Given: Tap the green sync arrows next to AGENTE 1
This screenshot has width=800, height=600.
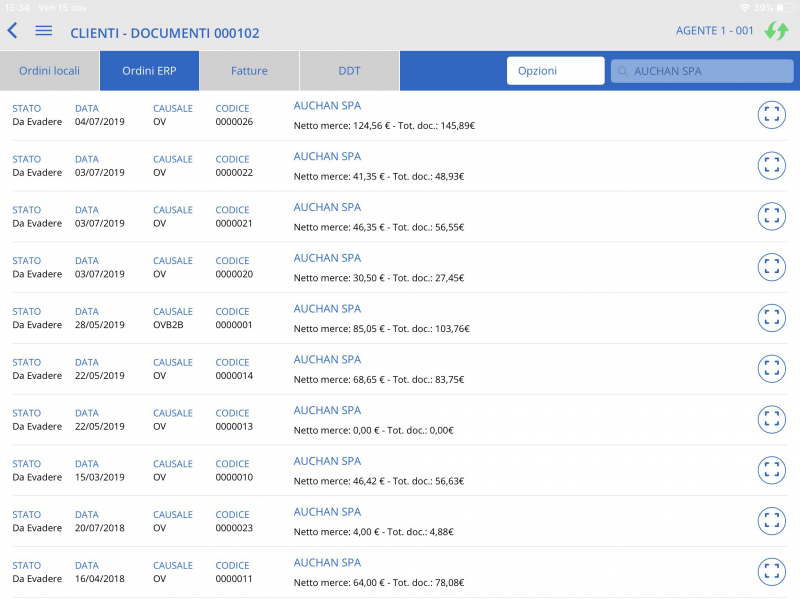Looking at the screenshot, I should [x=777, y=31].
